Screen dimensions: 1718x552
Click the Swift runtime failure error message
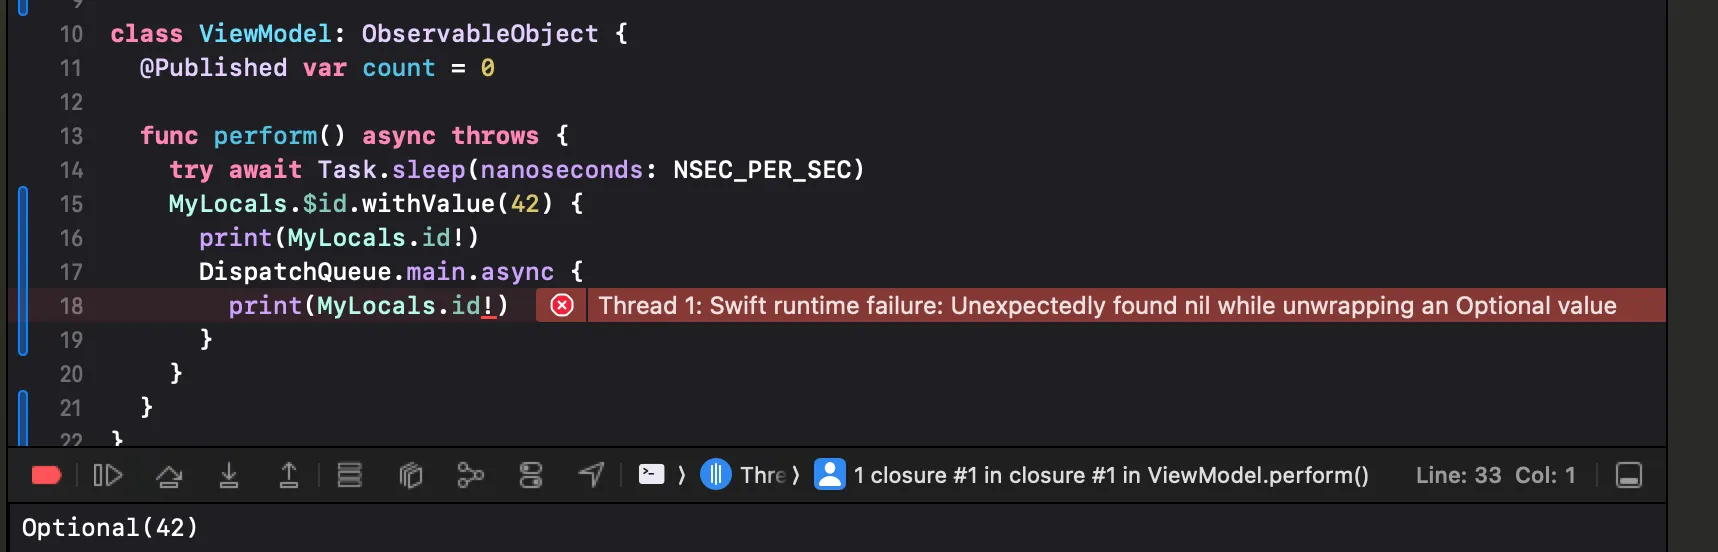(1107, 305)
